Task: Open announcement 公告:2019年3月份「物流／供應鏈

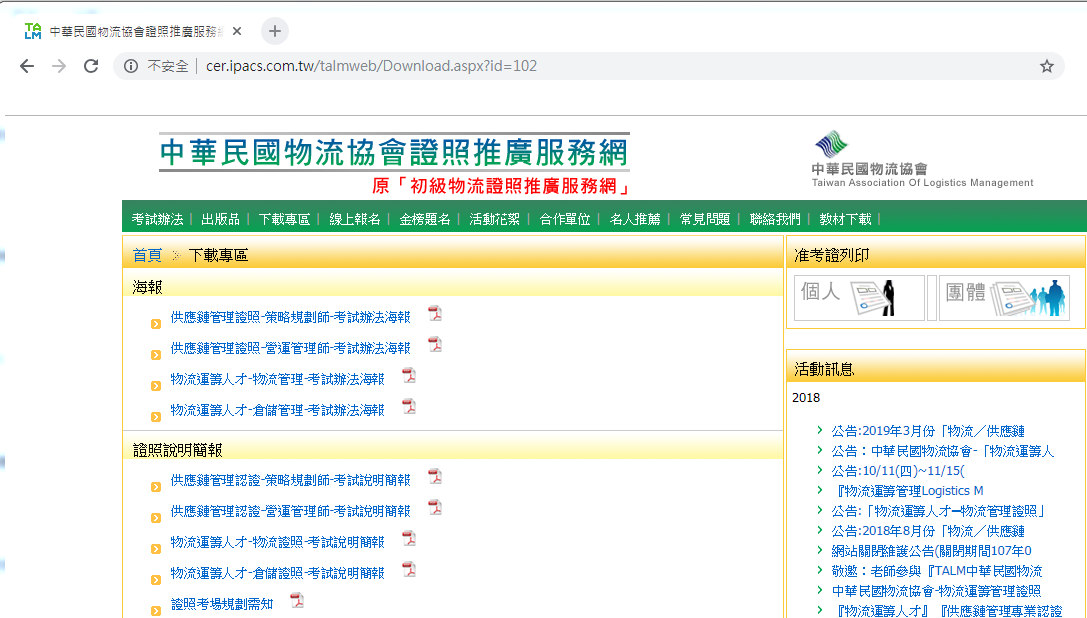Action: (928, 431)
